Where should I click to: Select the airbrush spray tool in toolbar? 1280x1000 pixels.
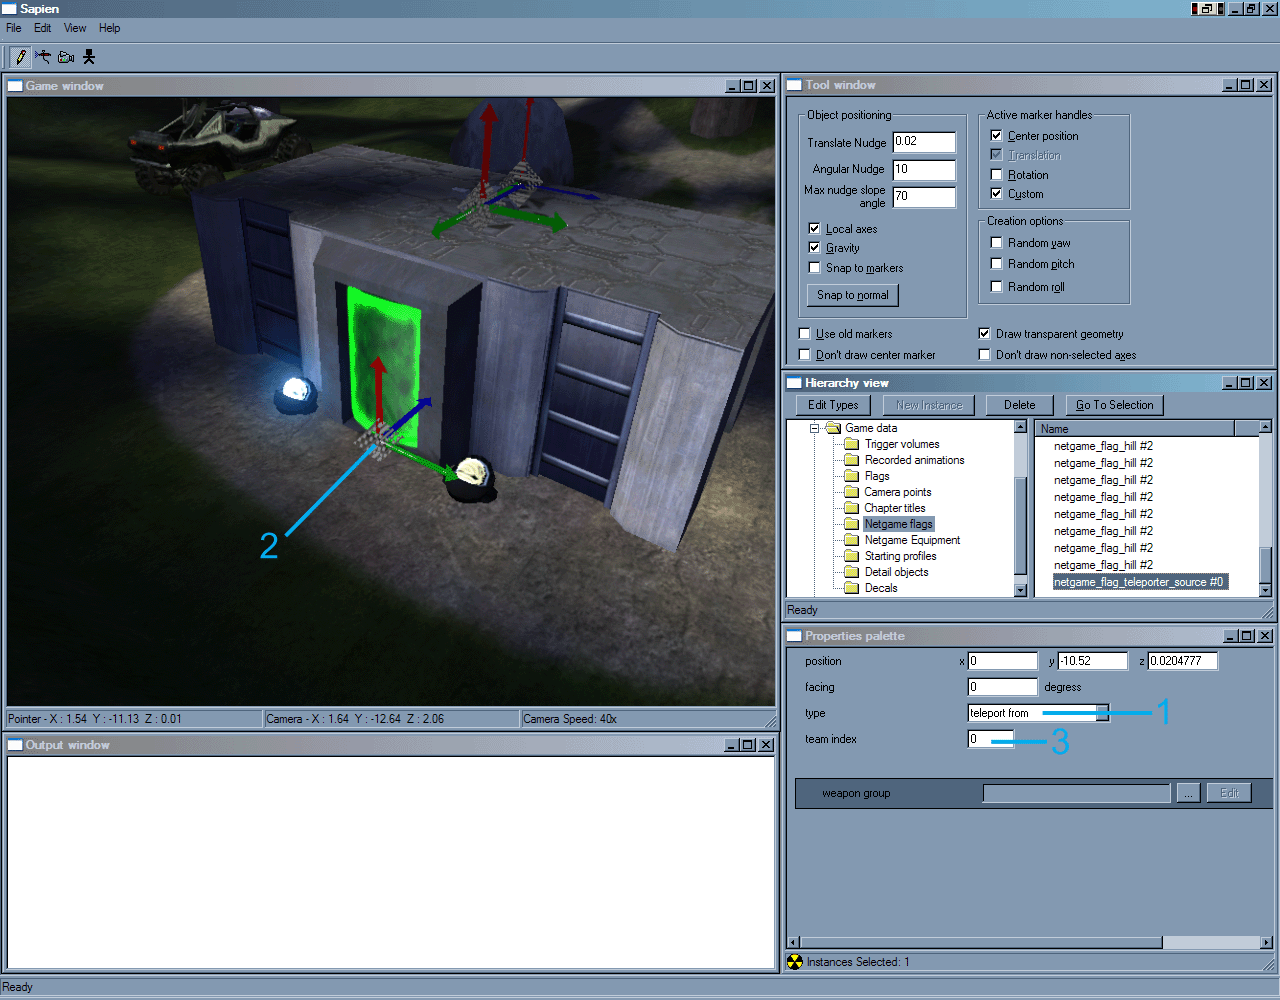[x=43, y=57]
